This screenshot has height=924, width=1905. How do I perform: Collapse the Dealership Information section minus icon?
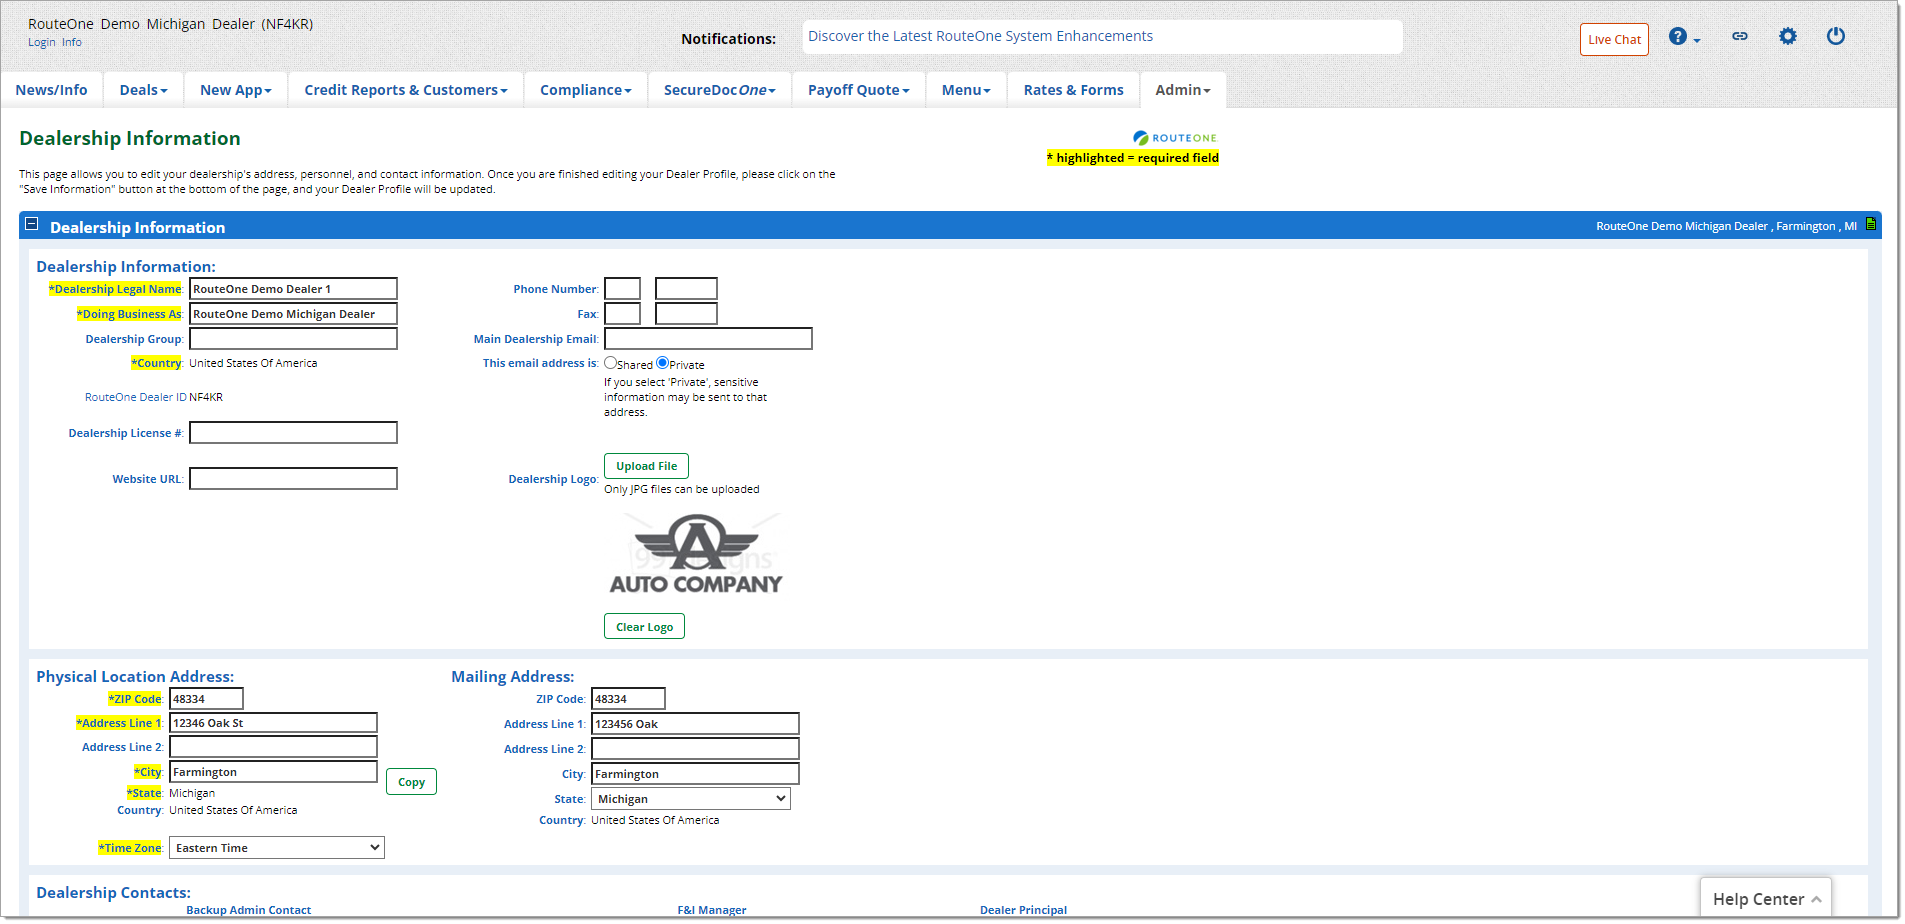pos(31,225)
